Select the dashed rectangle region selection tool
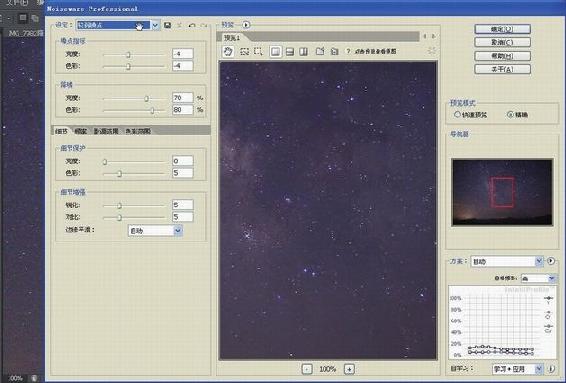The width and height of the screenshot is (566, 383). (x=258, y=52)
